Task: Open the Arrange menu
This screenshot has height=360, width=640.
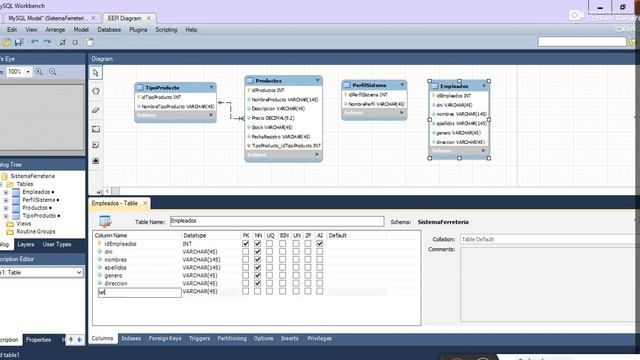Action: [55, 30]
